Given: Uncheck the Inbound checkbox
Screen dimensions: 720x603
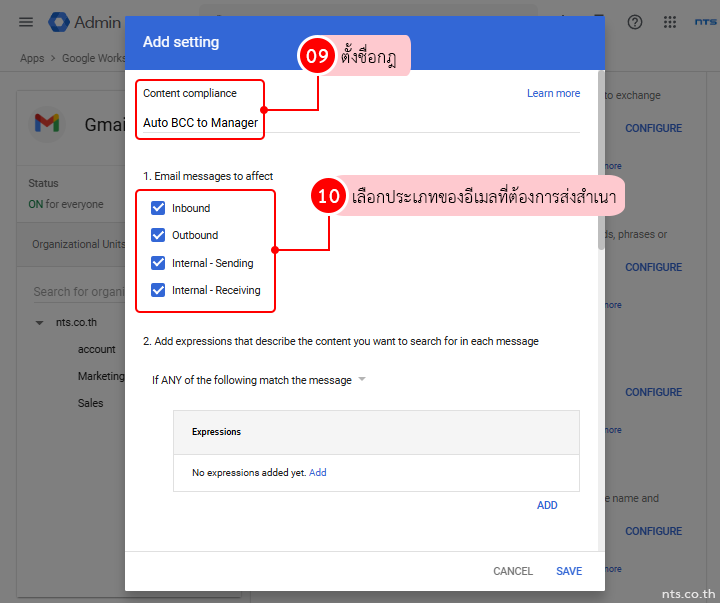Looking at the screenshot, I should [x=157, y=208].
